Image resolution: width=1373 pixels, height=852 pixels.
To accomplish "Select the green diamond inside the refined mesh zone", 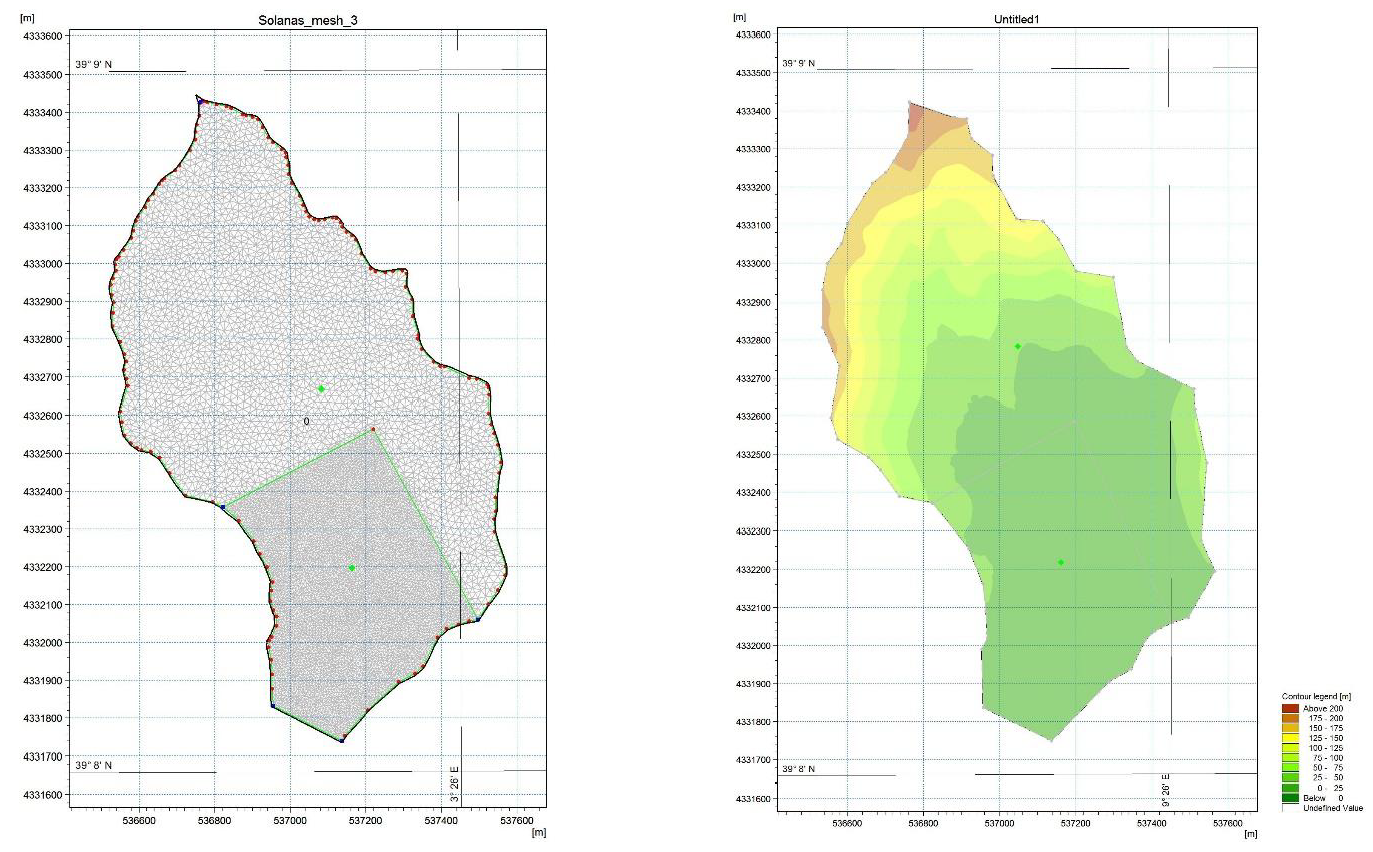I will point(352,568).
